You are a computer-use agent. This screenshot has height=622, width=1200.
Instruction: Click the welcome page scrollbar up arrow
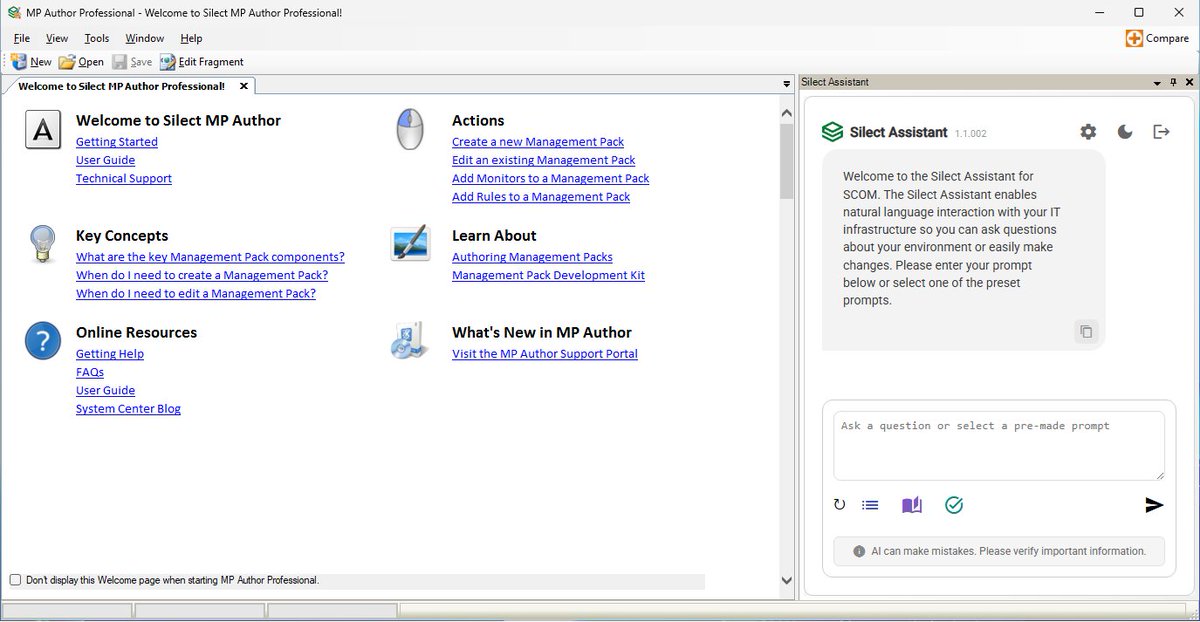click(786, 113)
